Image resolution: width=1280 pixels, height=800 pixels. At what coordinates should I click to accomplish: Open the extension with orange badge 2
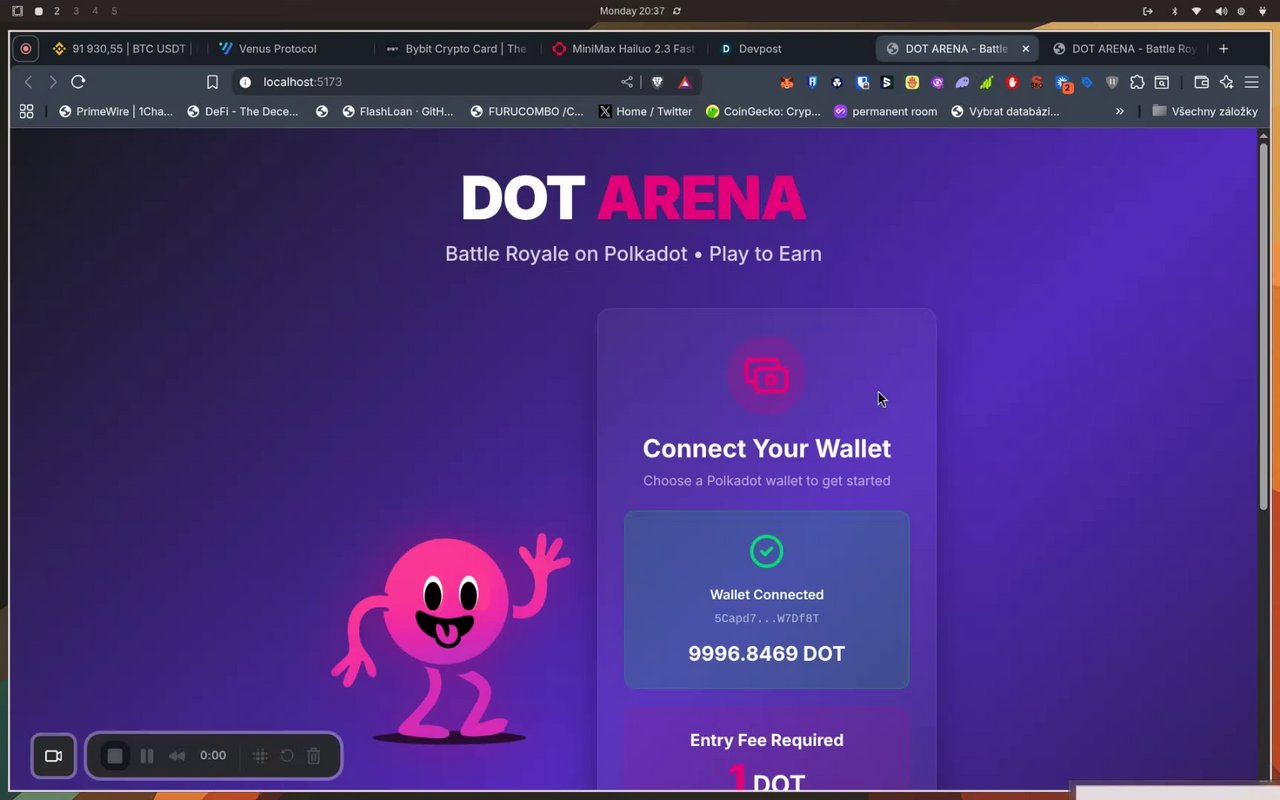click(x=1063, y=83)
